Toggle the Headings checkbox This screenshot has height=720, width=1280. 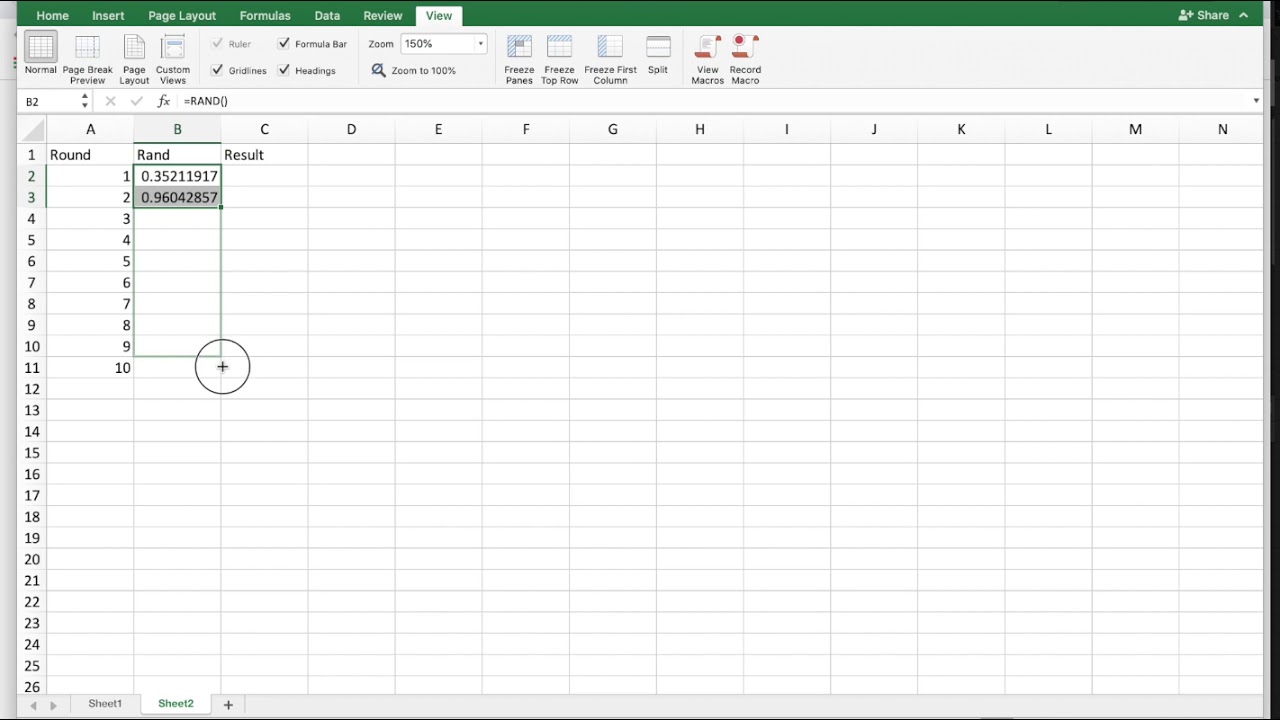click(284, 70)
